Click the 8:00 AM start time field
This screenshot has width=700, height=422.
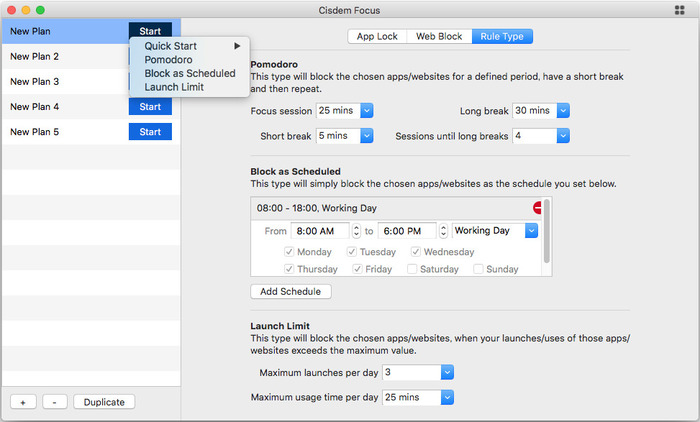tap(320, 231)
